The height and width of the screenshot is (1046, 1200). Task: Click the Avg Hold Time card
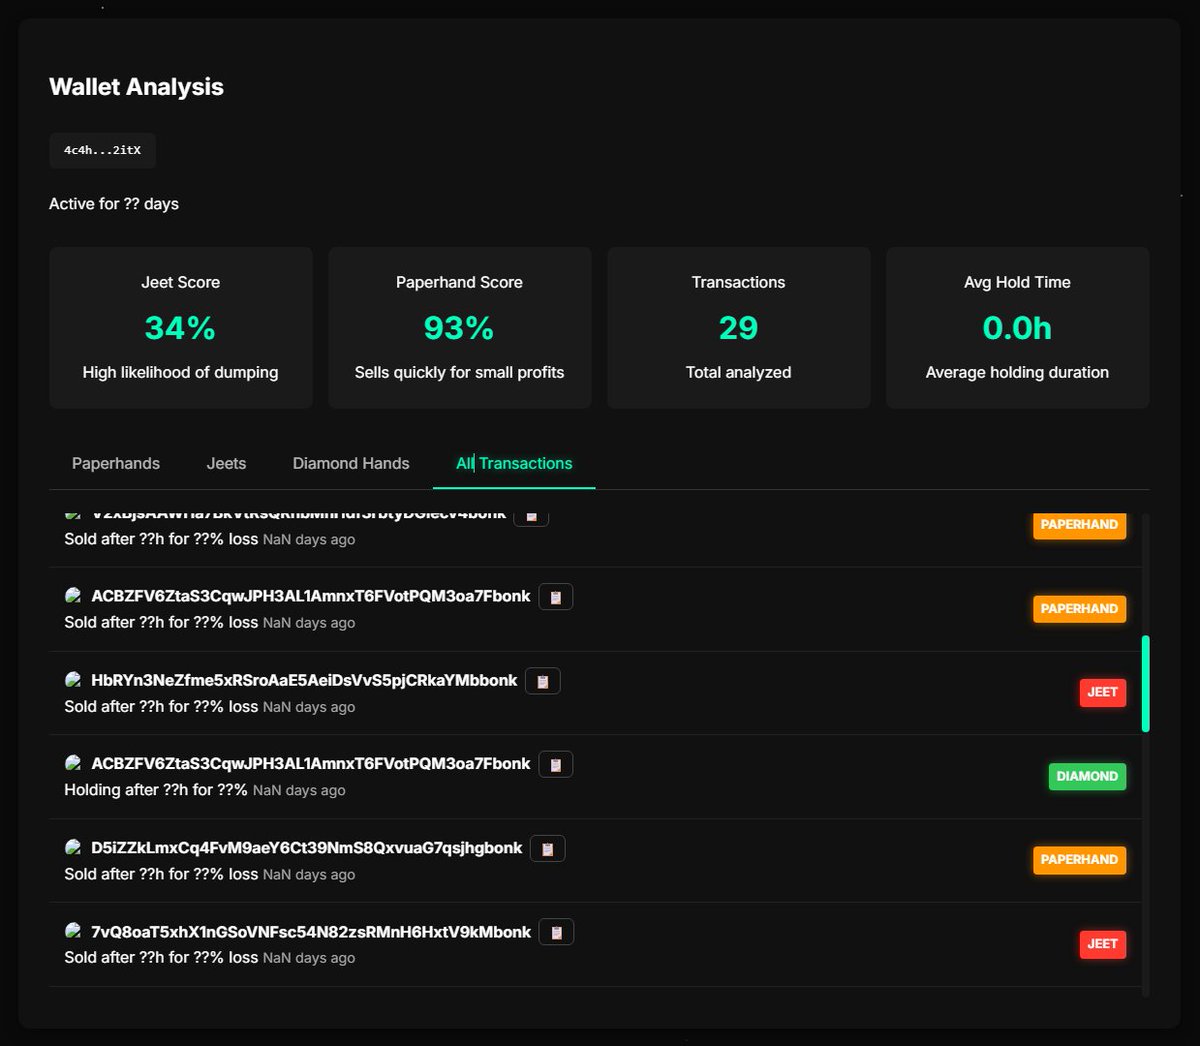point(1016,327)
